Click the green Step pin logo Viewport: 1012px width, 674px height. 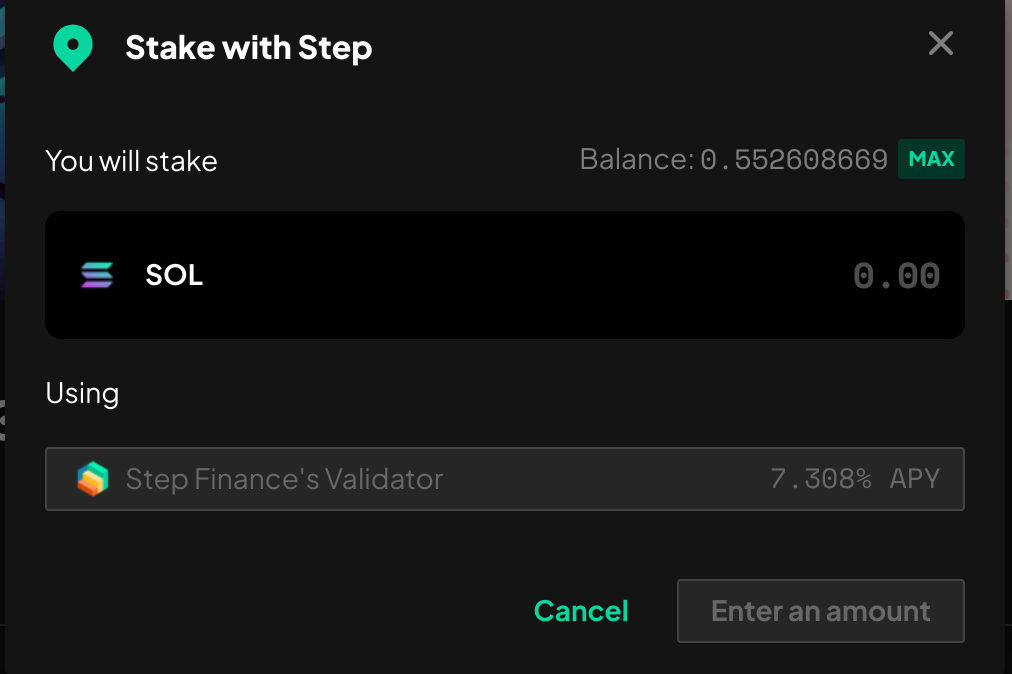click(73, 48)
